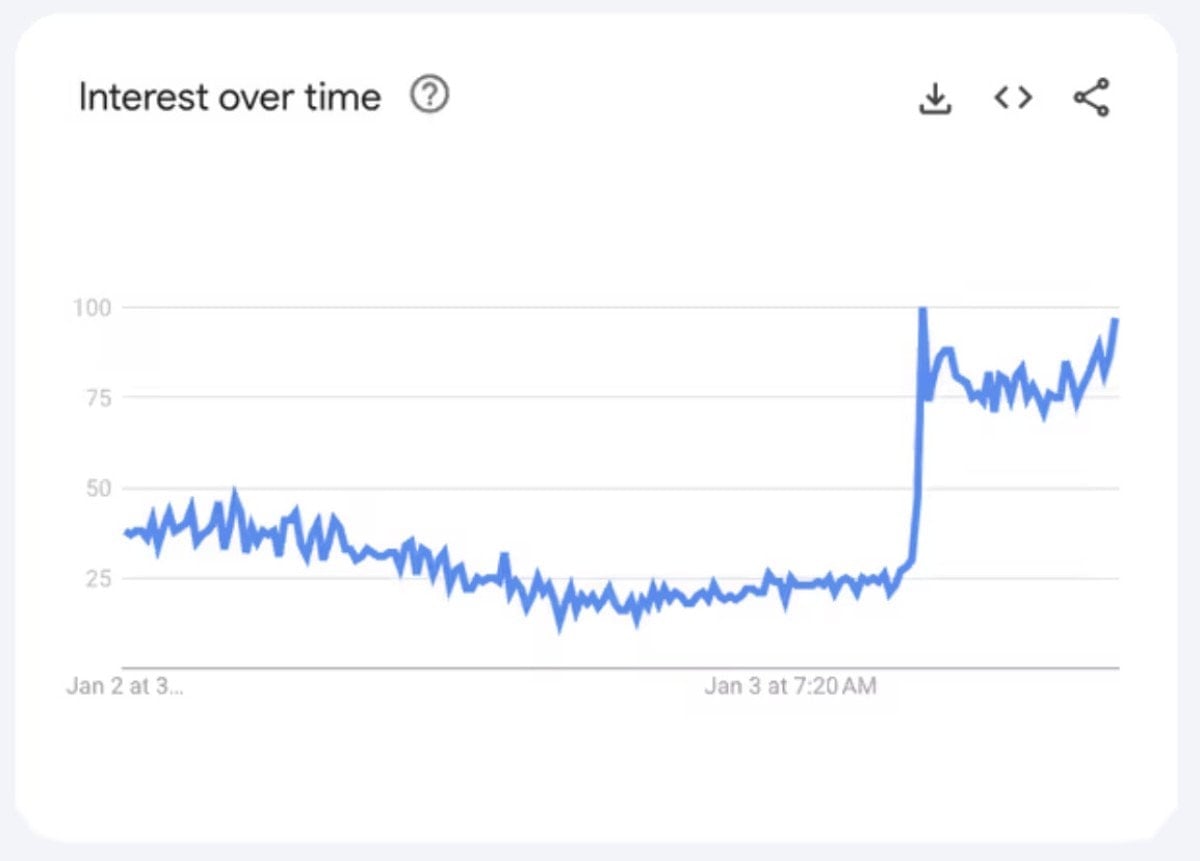
Task: Click the 100 y-axis label
Action: point(90,307)
